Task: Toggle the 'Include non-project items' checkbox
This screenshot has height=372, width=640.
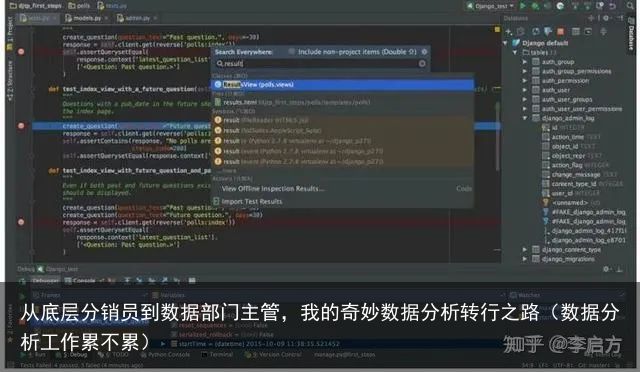Action: 291,51
